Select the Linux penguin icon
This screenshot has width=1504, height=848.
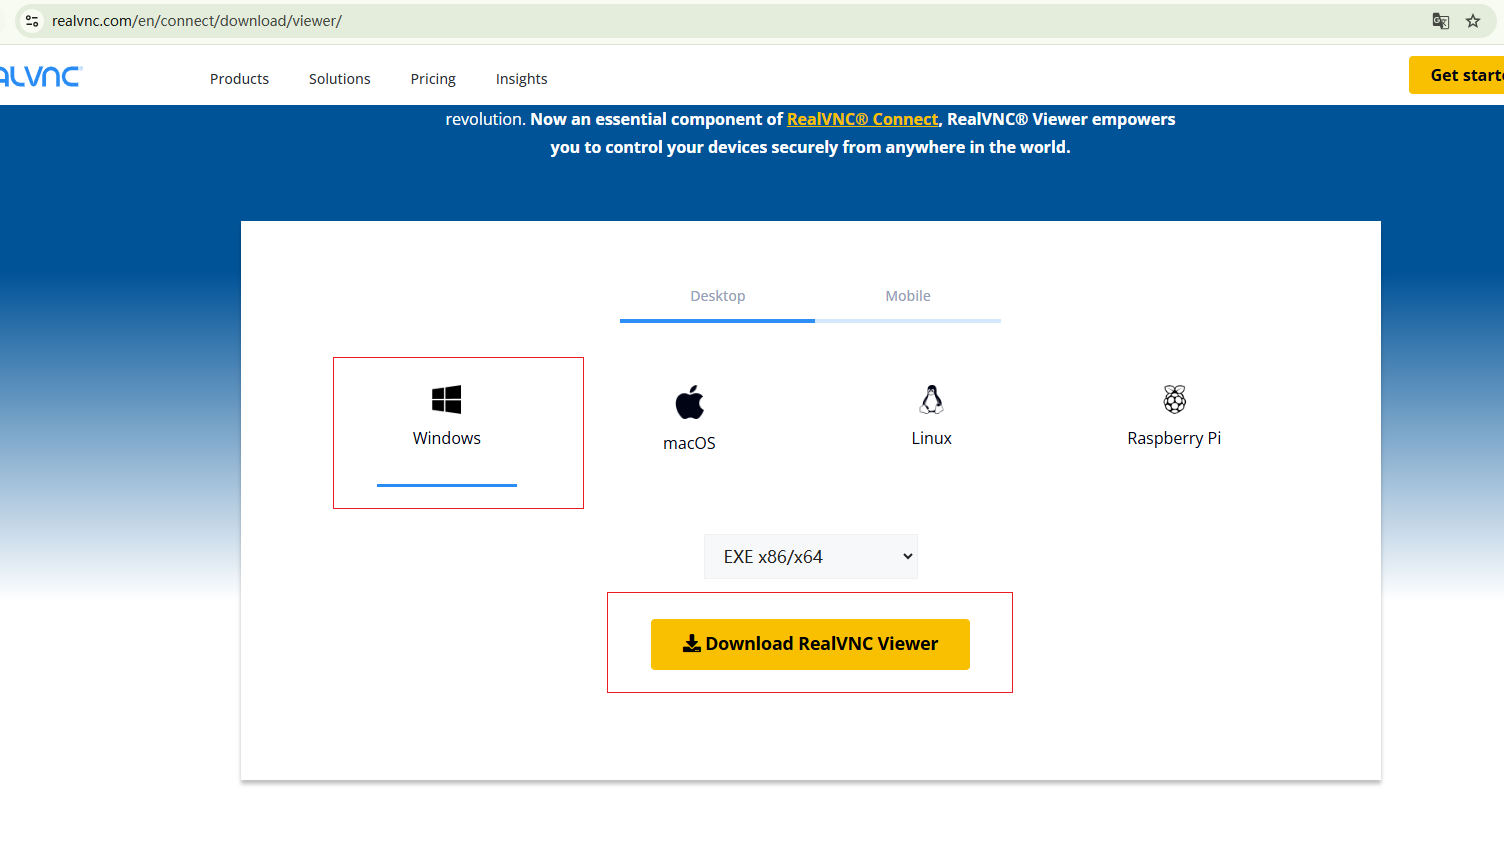[x=931, y=399]
